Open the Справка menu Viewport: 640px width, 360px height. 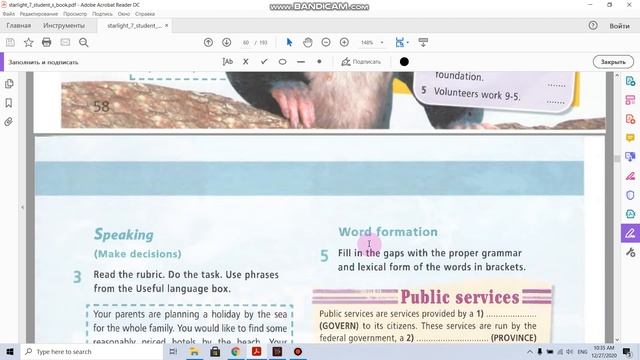145,14
